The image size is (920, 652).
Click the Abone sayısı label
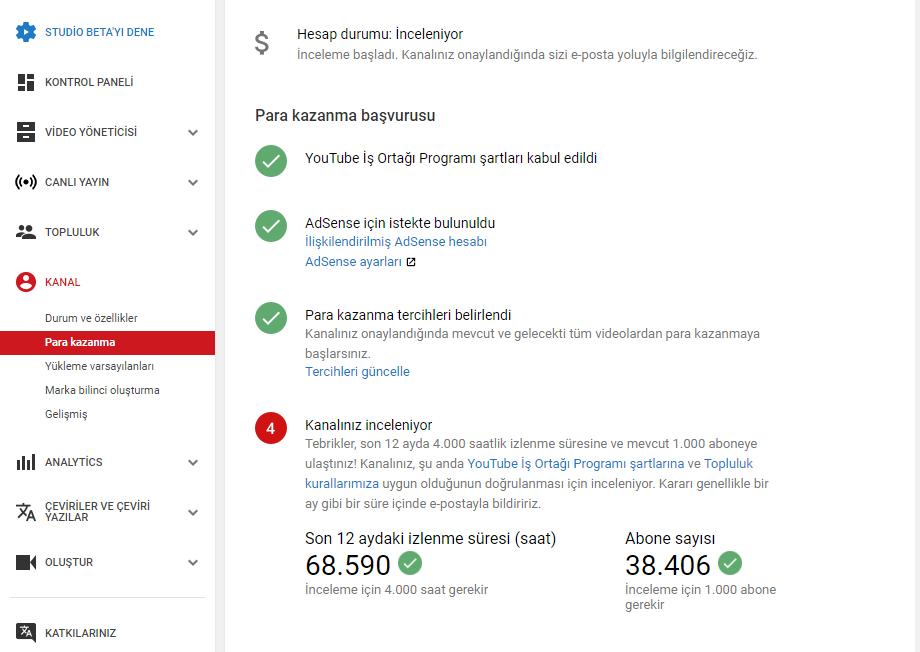[670, 539]
